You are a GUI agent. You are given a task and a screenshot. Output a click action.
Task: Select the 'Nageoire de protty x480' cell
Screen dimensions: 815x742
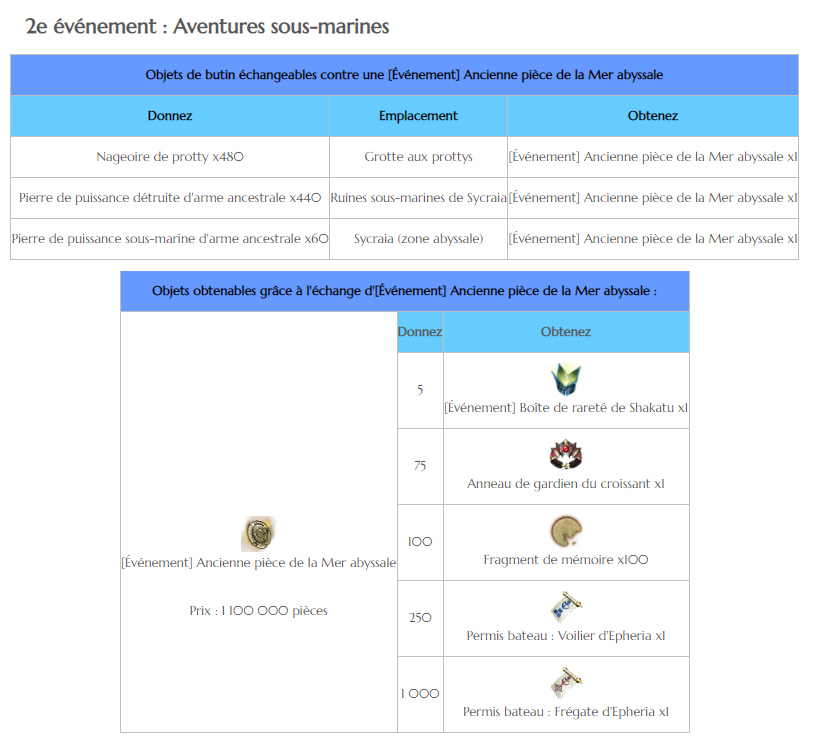(x=170, y=157)
